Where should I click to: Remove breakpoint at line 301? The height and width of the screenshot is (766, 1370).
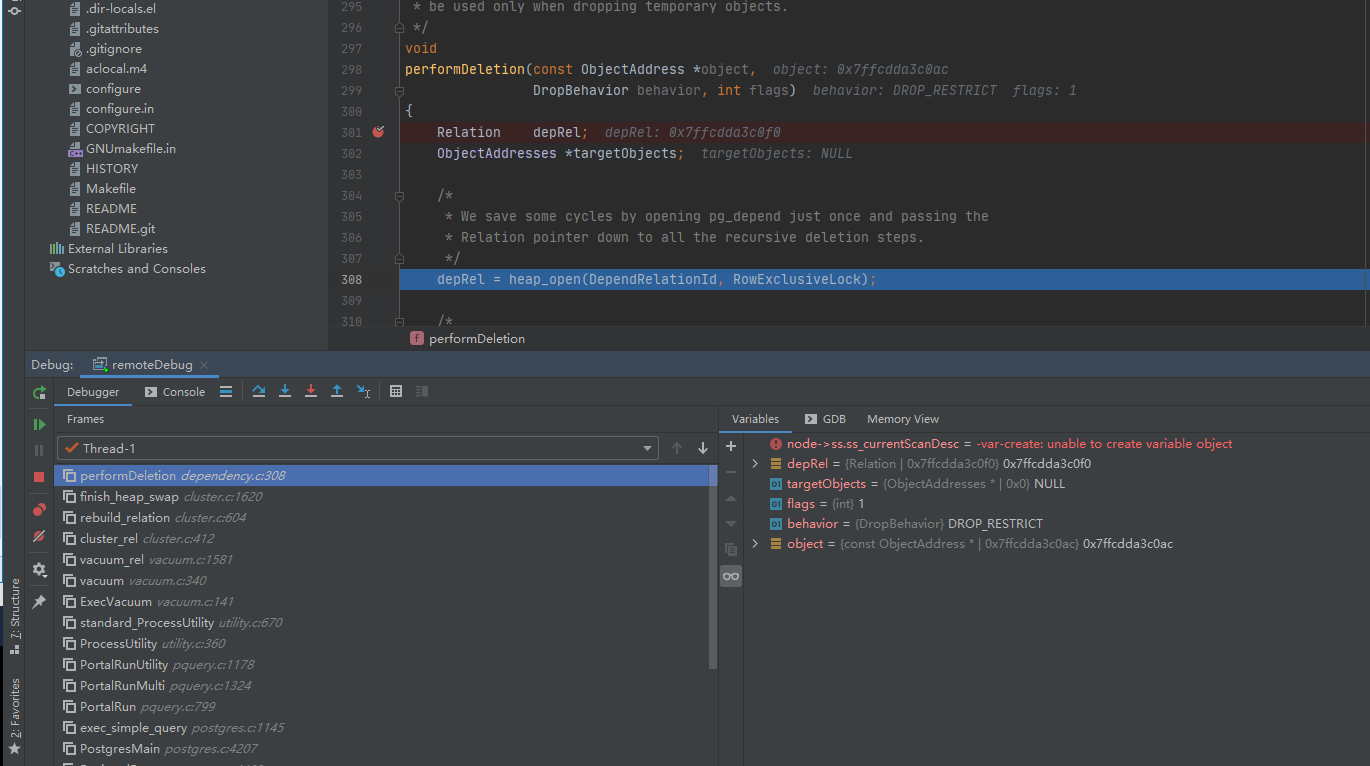tap(379, 132)
